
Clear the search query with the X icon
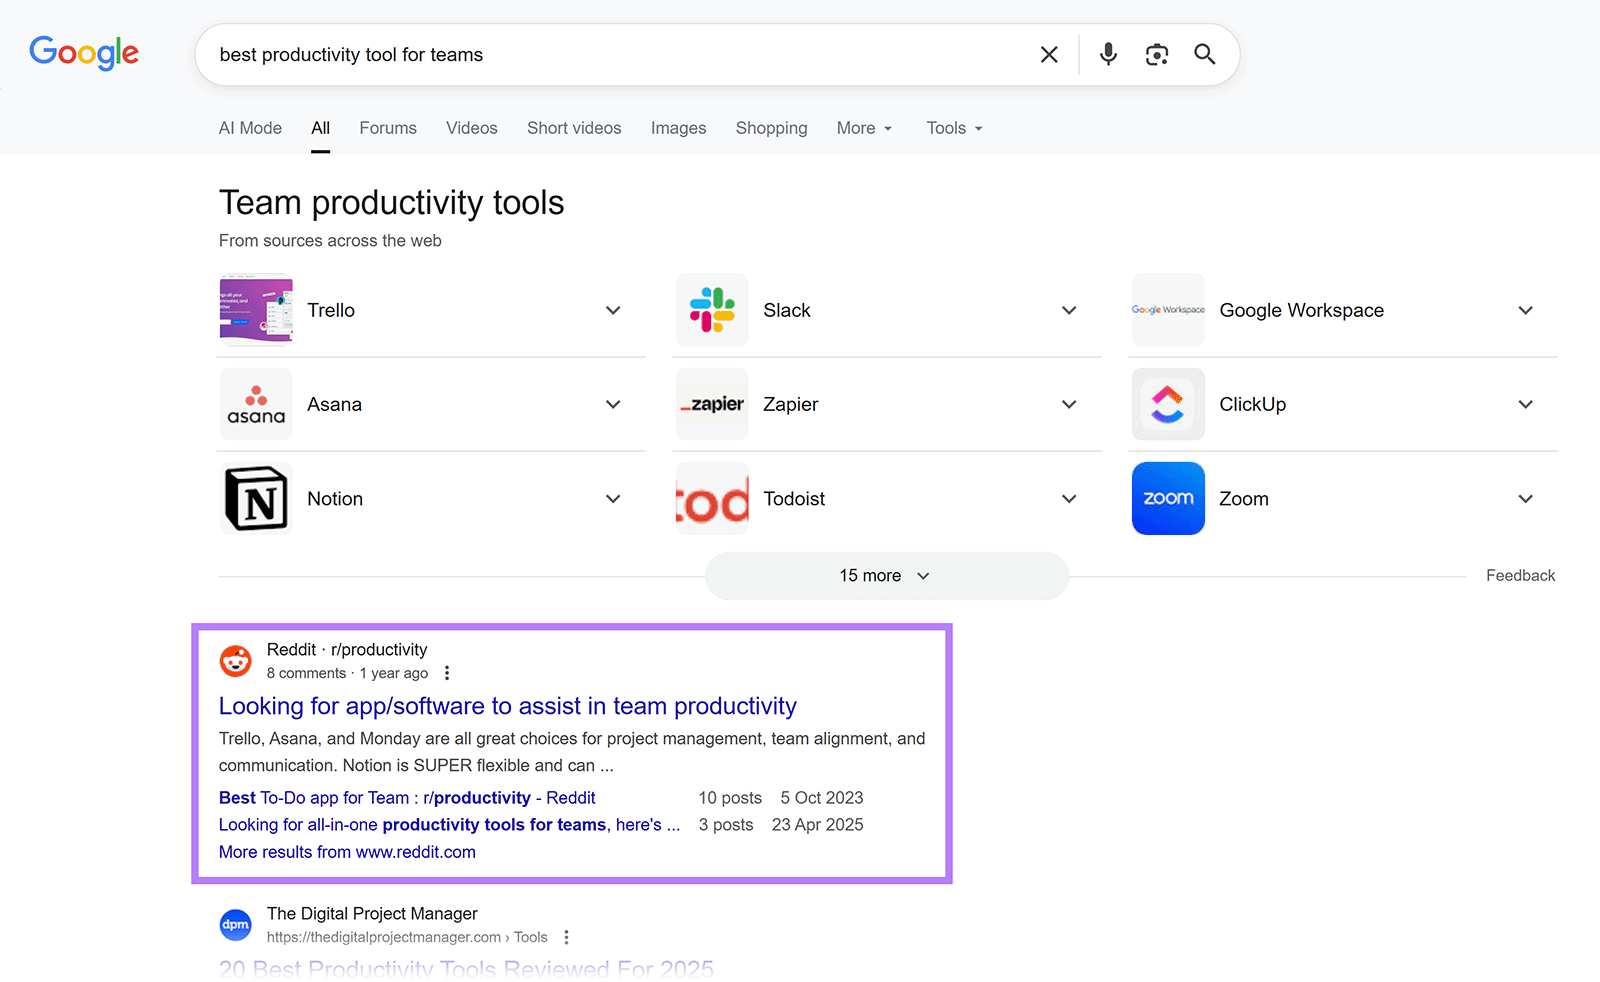click(1048, 55)
